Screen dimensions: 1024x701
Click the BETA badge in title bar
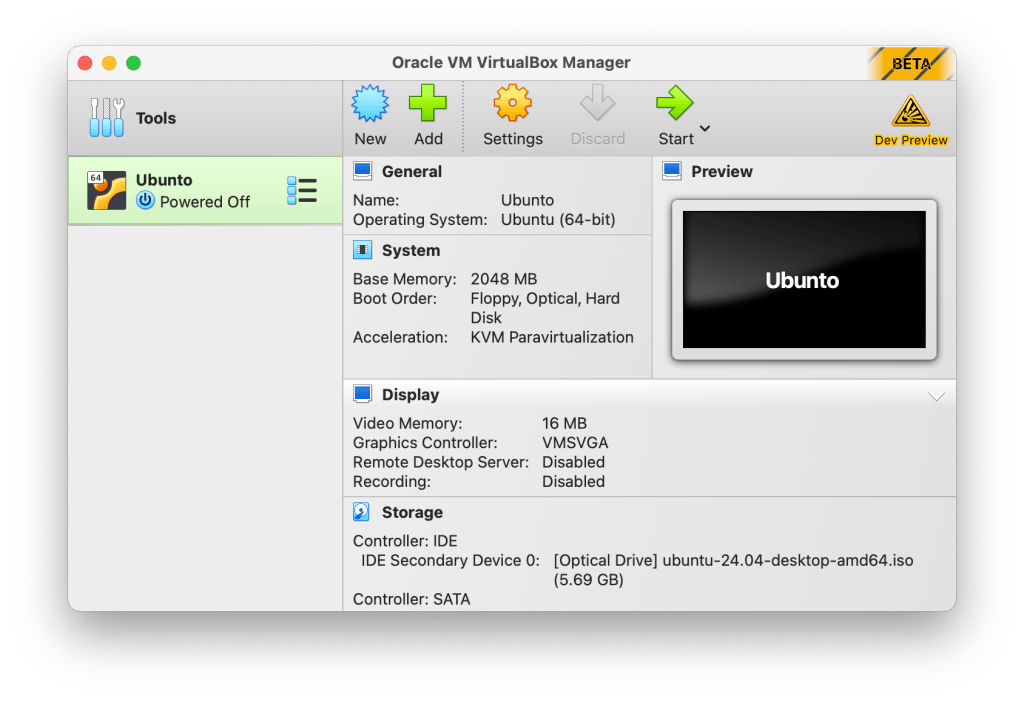click(910, 63)
